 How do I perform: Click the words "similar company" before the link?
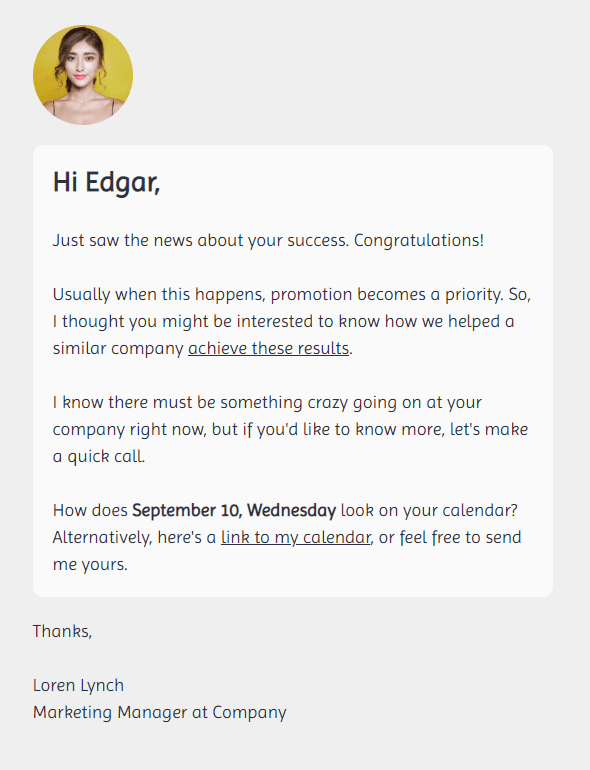tap(118, 348)
